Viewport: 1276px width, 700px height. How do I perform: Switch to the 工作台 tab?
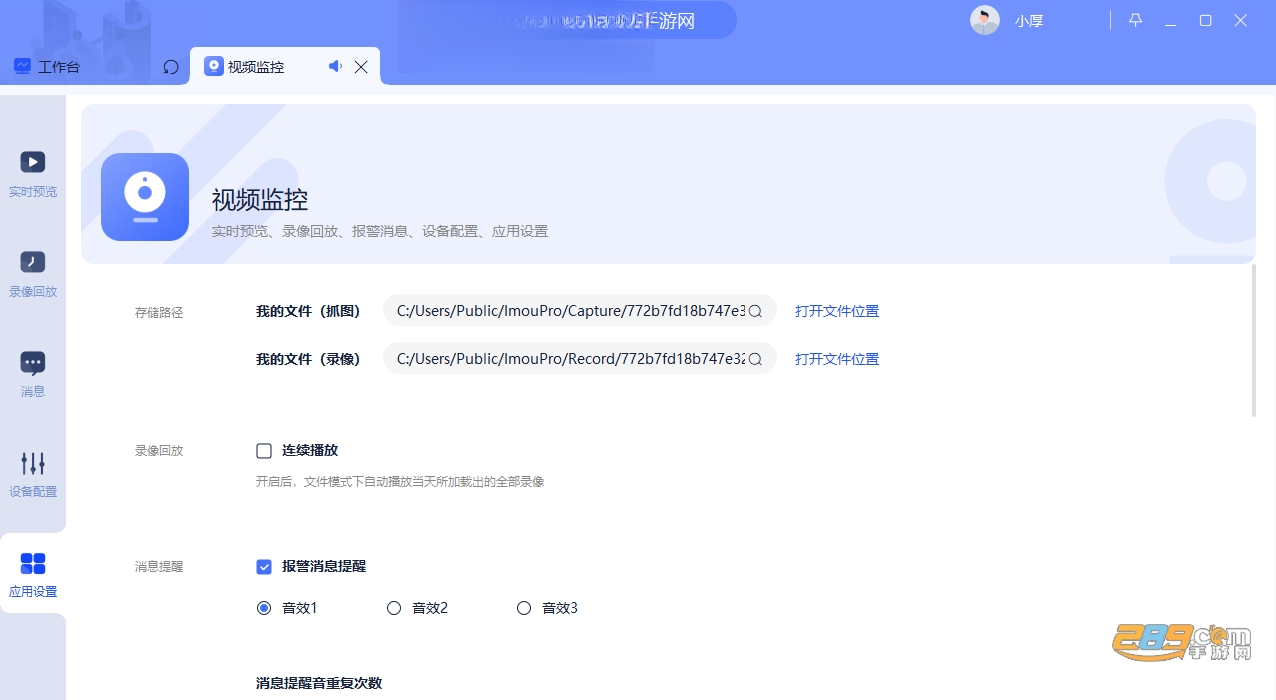tap(47, 67)
